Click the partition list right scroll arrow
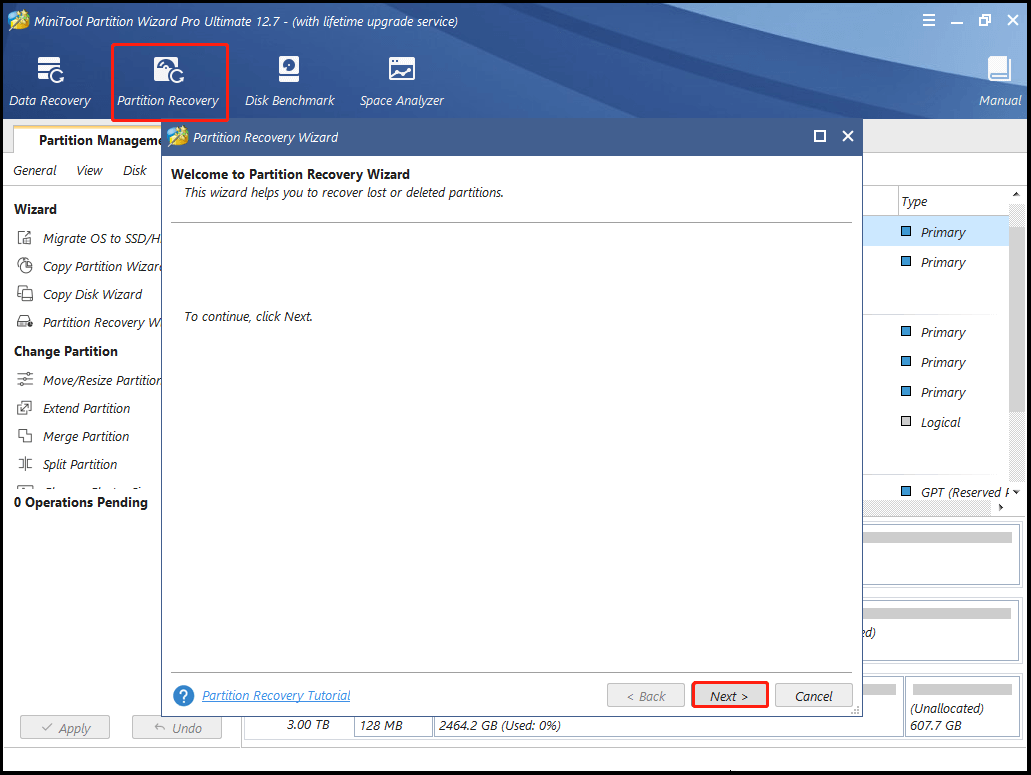Viewport: 1031px width, 775px height. pyautogui.click(x=1001, y=507)
